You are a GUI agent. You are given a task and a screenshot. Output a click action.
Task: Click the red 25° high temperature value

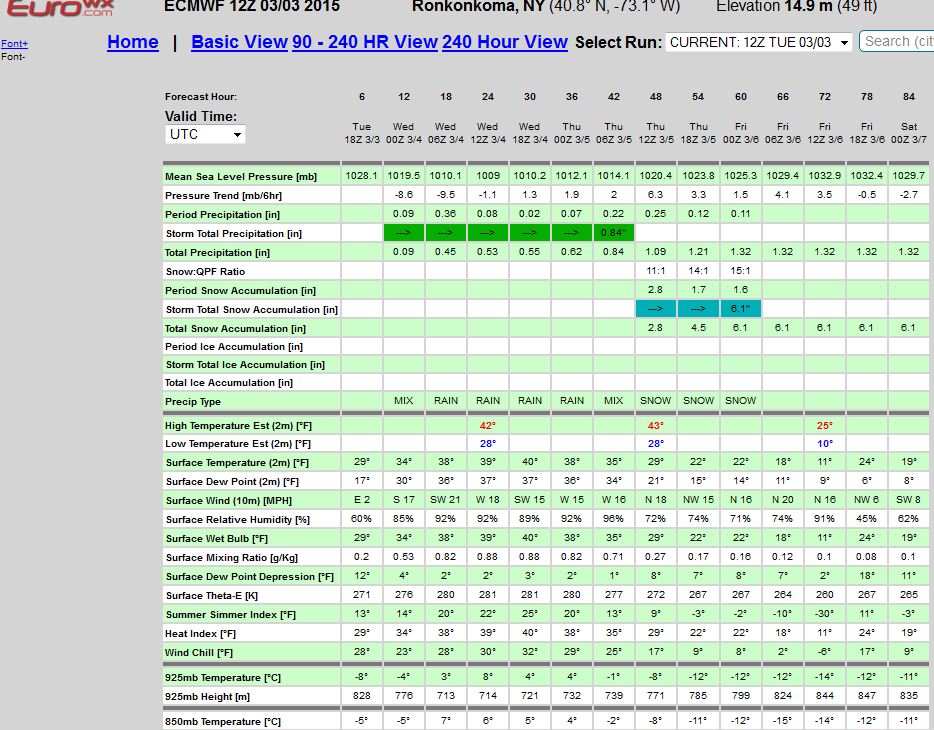click(824, 425)
